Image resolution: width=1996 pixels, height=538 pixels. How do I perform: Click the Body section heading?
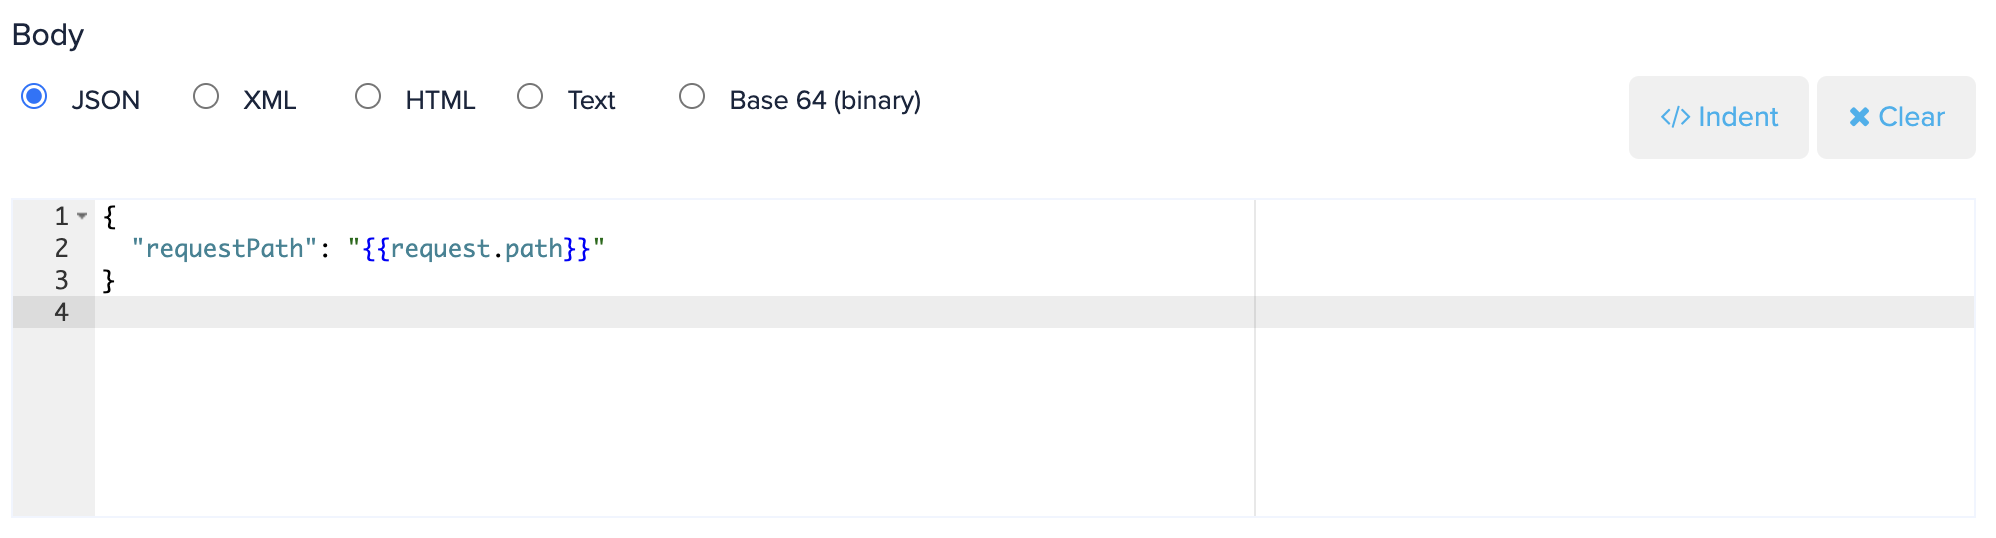(48, 35)
